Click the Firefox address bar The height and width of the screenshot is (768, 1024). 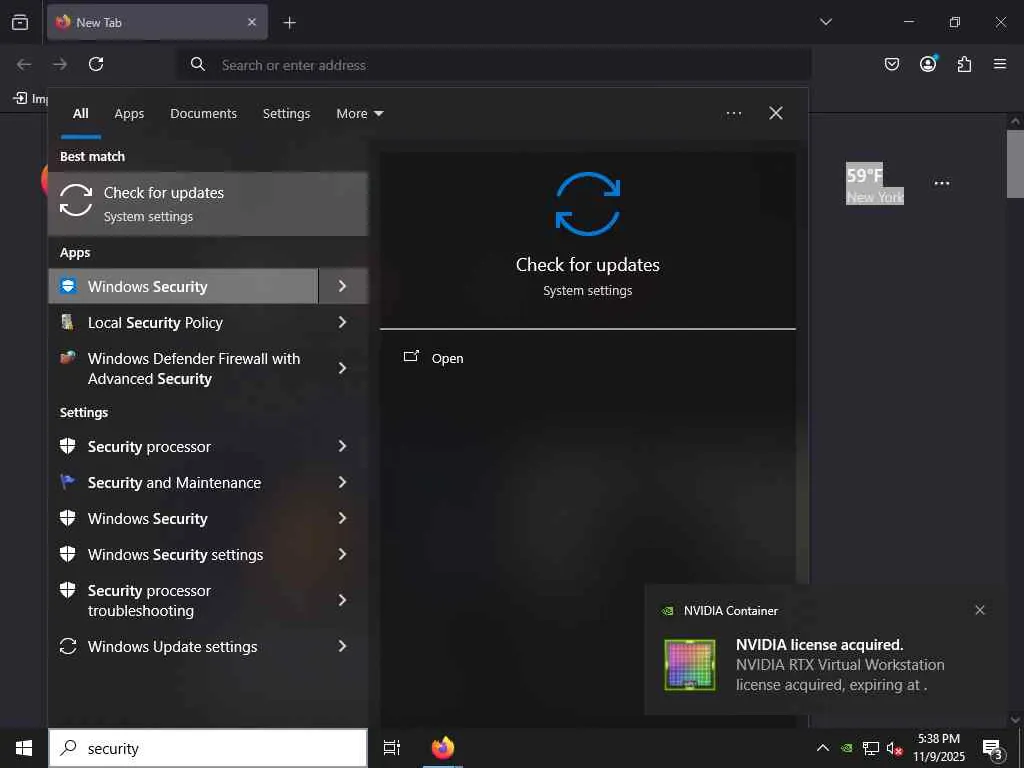[494, 65]
